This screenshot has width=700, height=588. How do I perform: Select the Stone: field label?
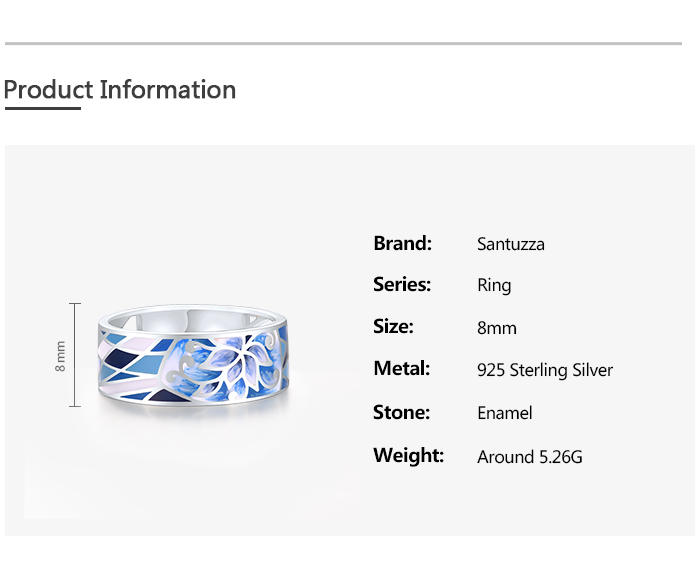tap(401, 412)
